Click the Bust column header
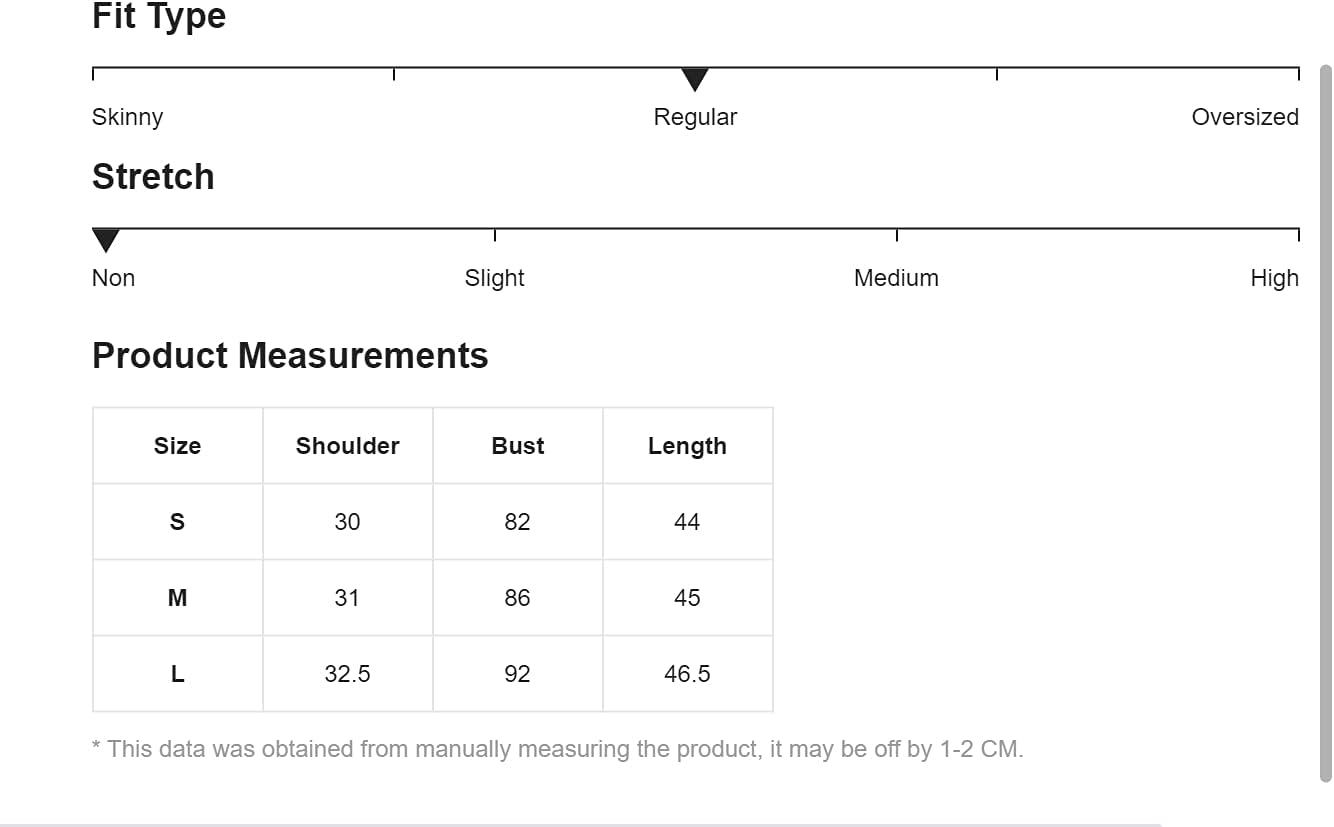Screen dimensions: 1334x827 [517, 446]
